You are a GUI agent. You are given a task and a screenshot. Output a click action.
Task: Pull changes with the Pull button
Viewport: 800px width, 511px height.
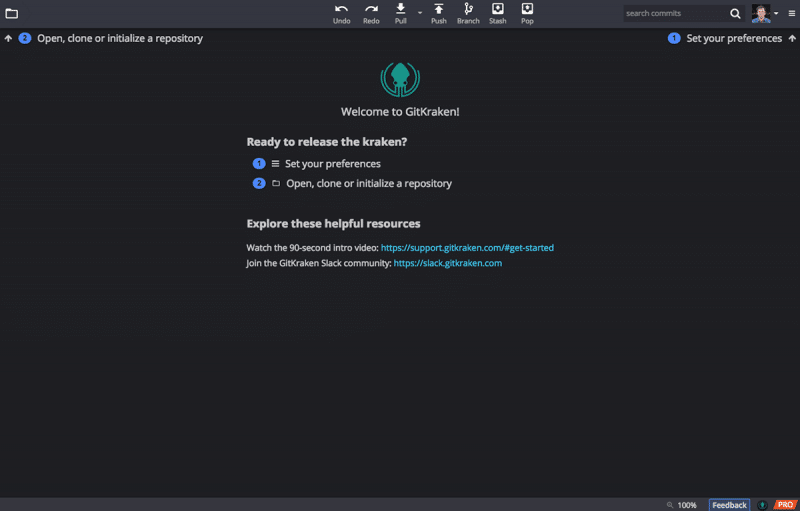[x=401, y=14]
